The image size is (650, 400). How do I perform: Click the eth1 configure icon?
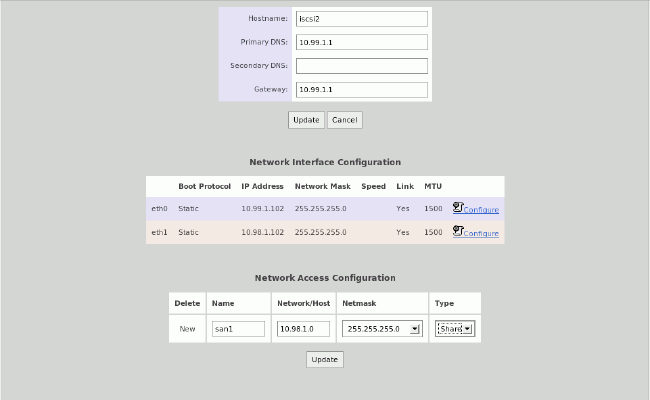pos(458,231)
